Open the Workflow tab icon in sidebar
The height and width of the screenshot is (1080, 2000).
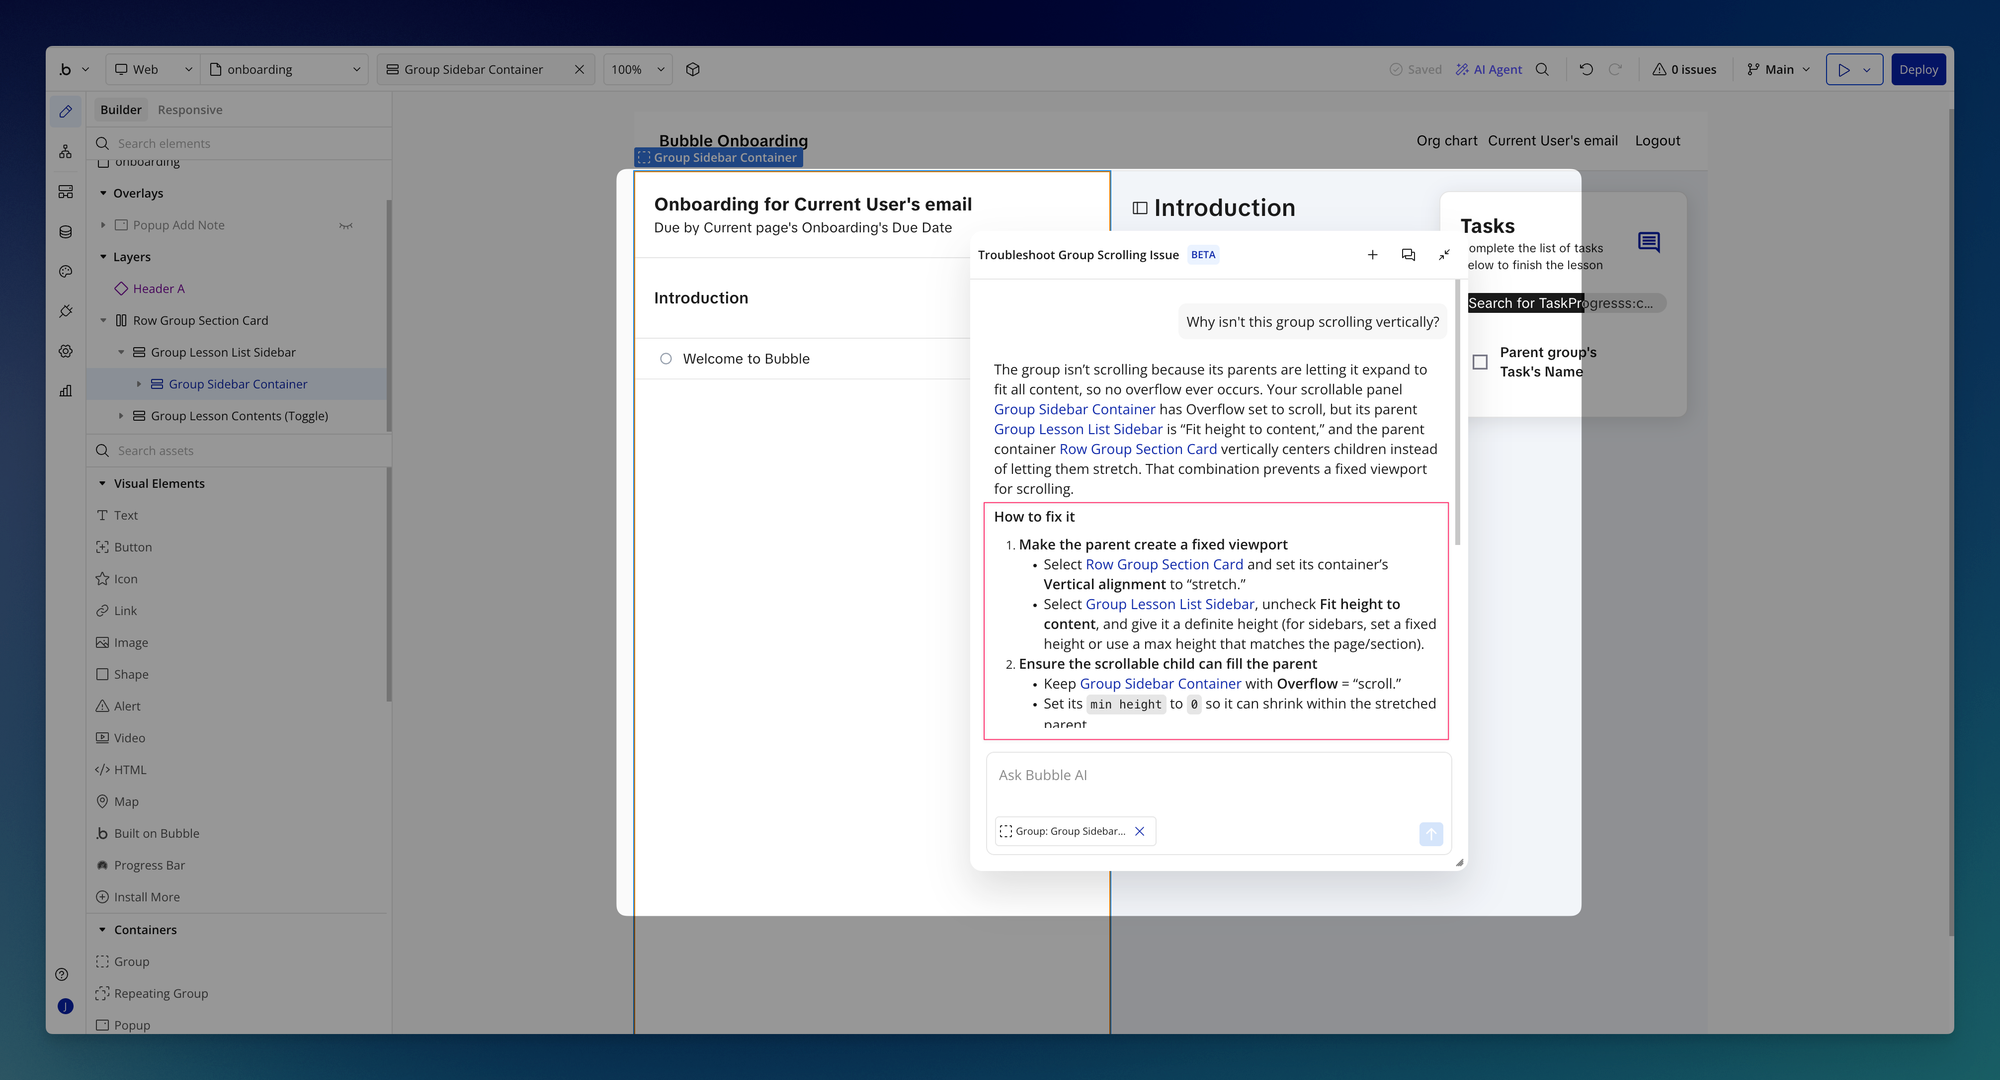[66, 152]
